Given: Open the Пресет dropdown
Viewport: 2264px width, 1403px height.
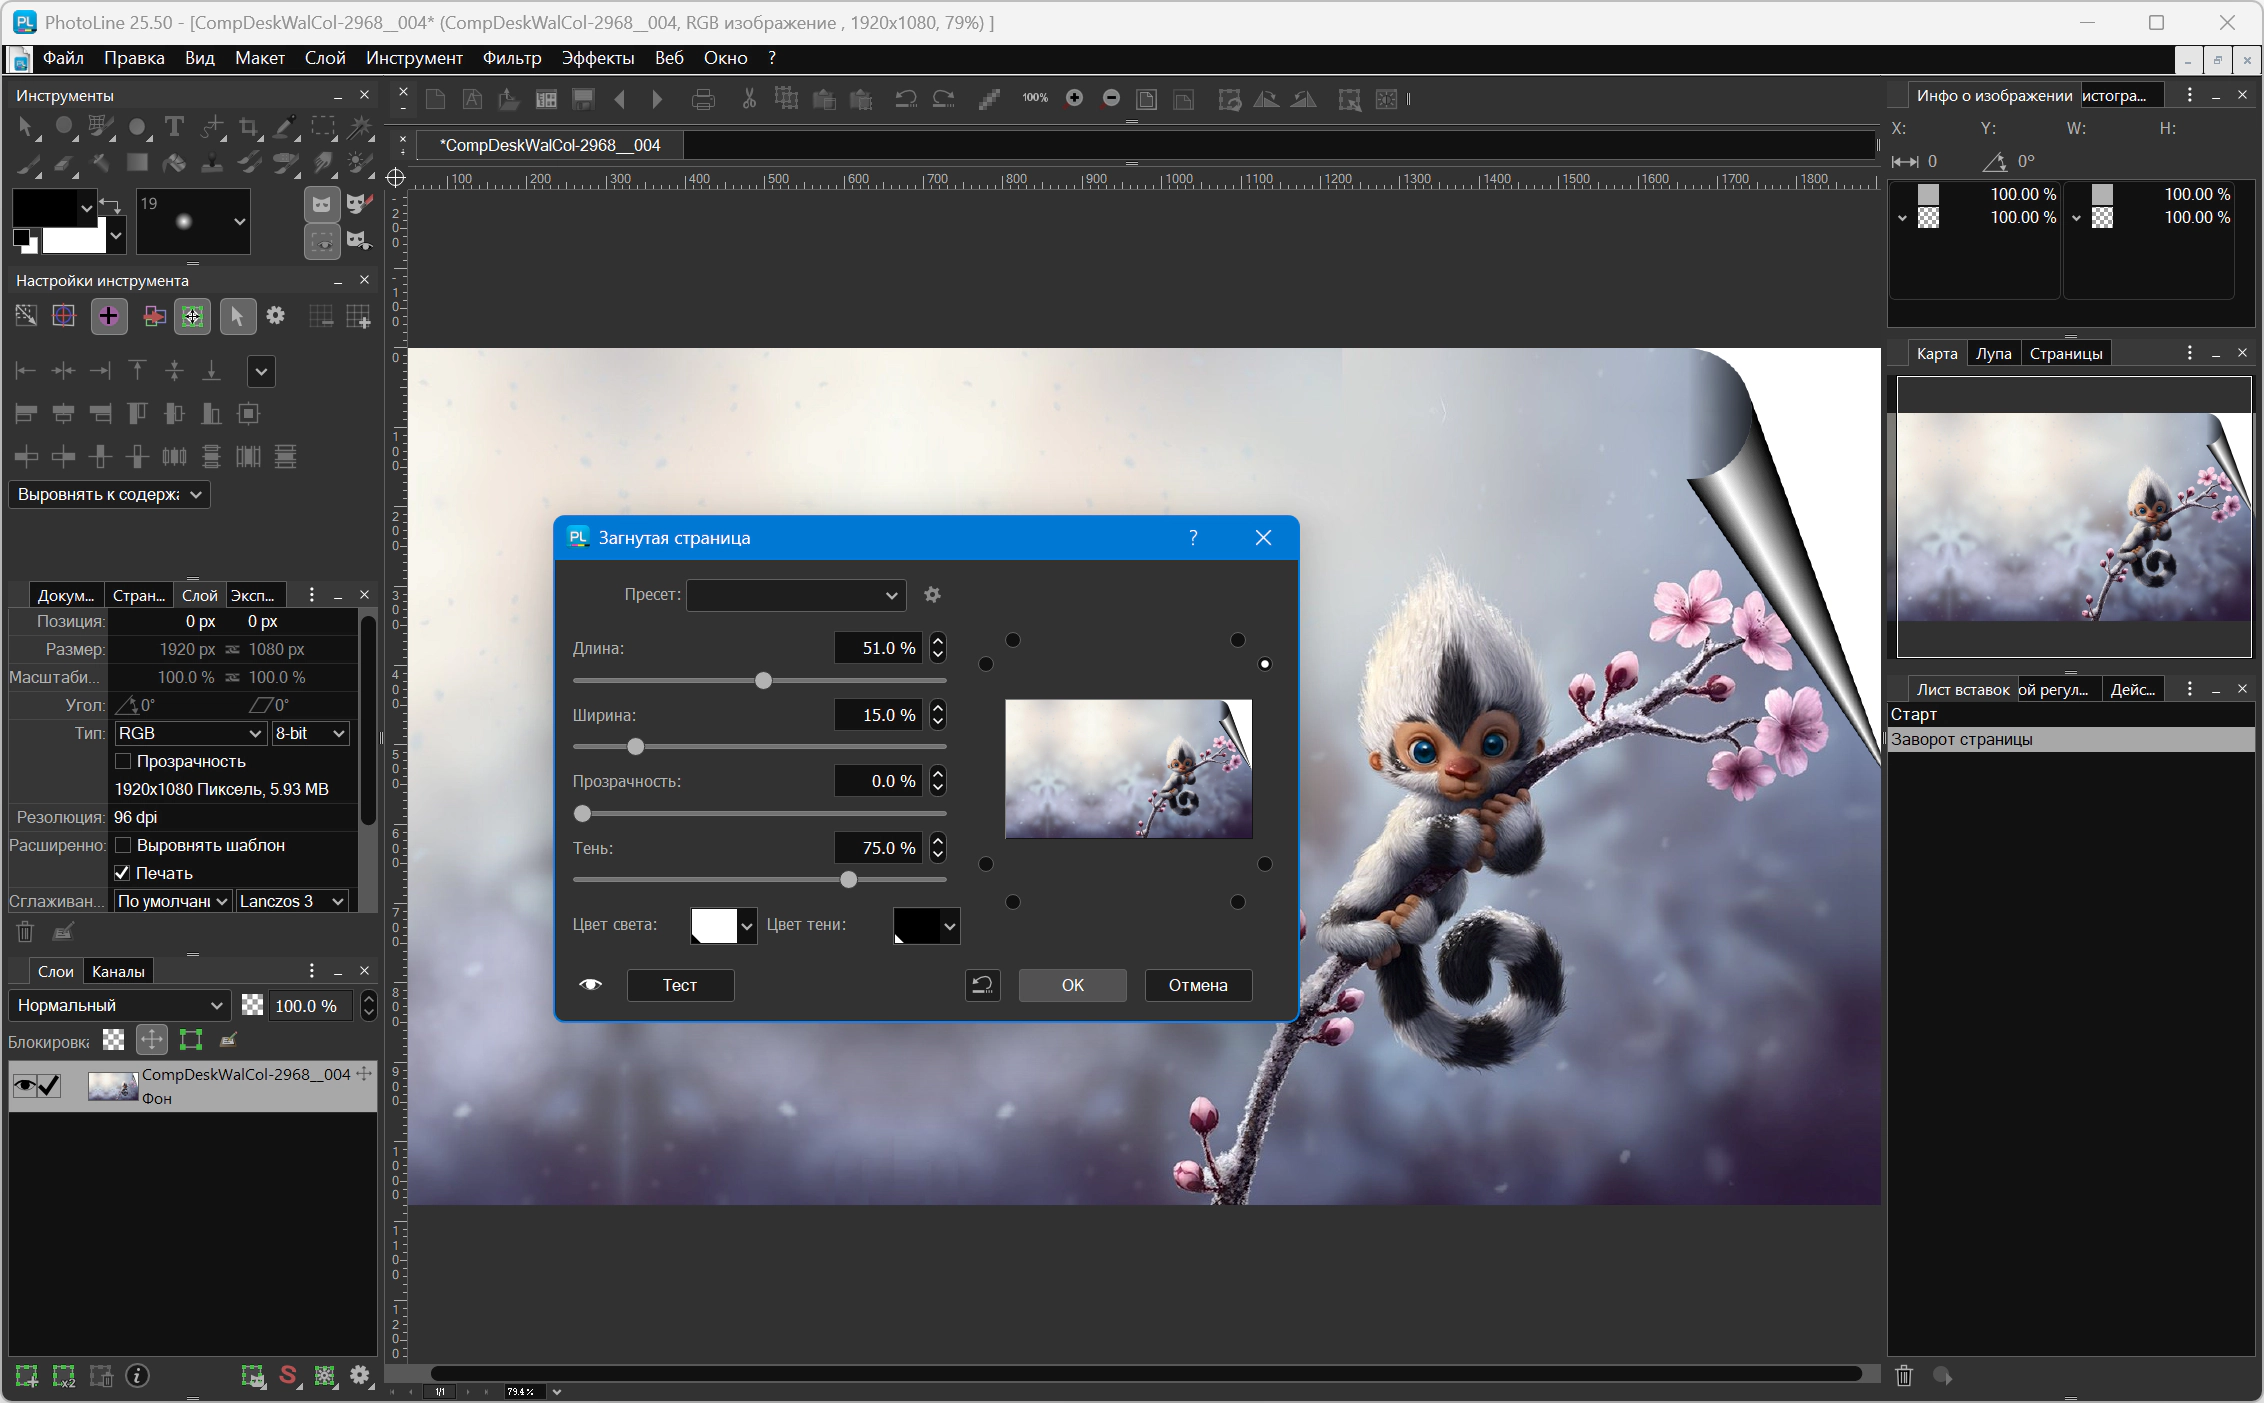Looking at the screenshot, I should [796, 595].
